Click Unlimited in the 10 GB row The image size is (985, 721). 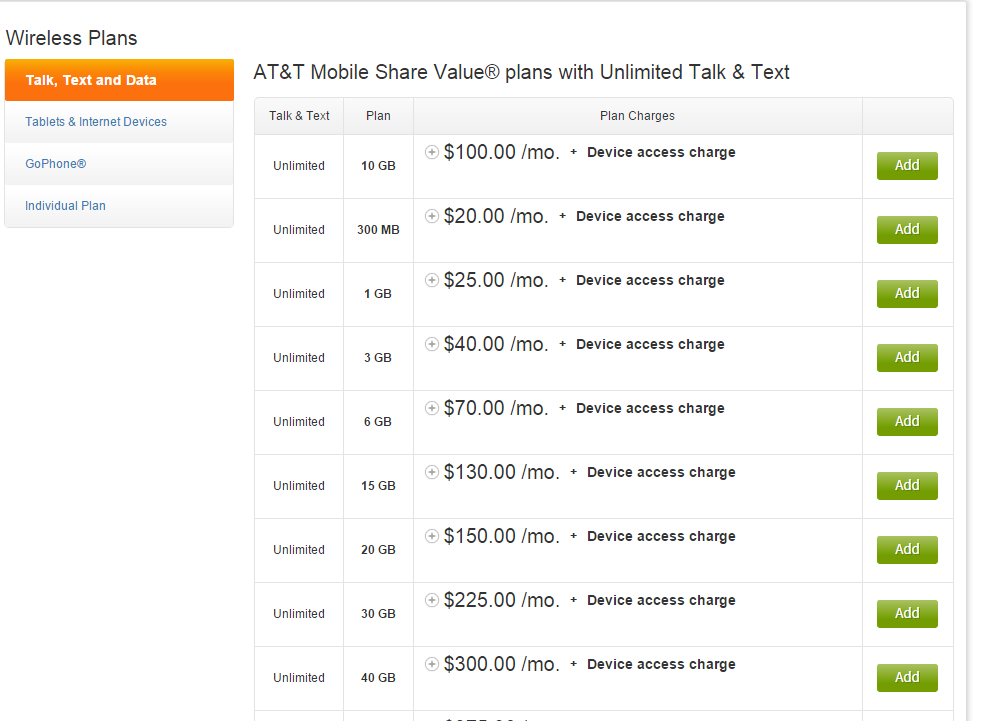299,166
